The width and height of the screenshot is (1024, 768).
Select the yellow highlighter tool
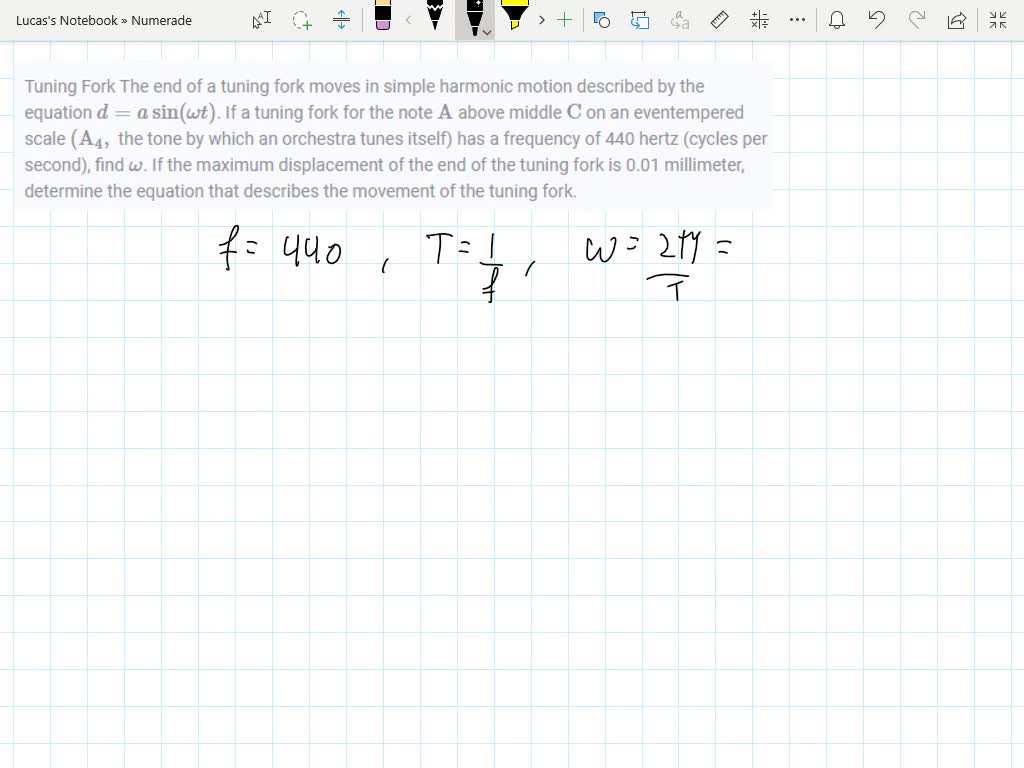(513, 18)
